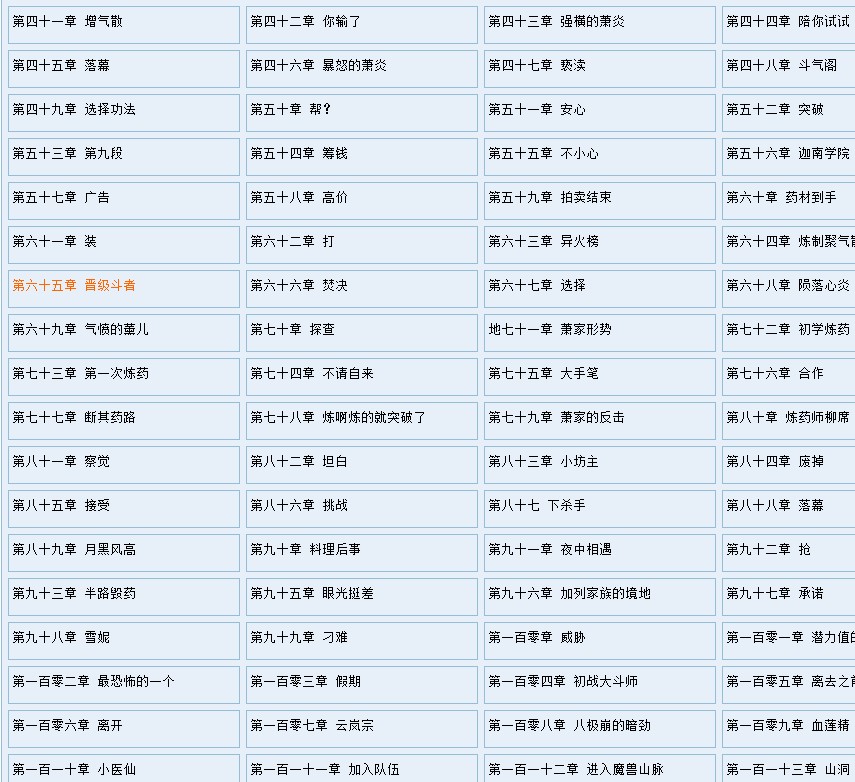
Task: Select chapter 第五十一章 安心
Action: point(537,110)
